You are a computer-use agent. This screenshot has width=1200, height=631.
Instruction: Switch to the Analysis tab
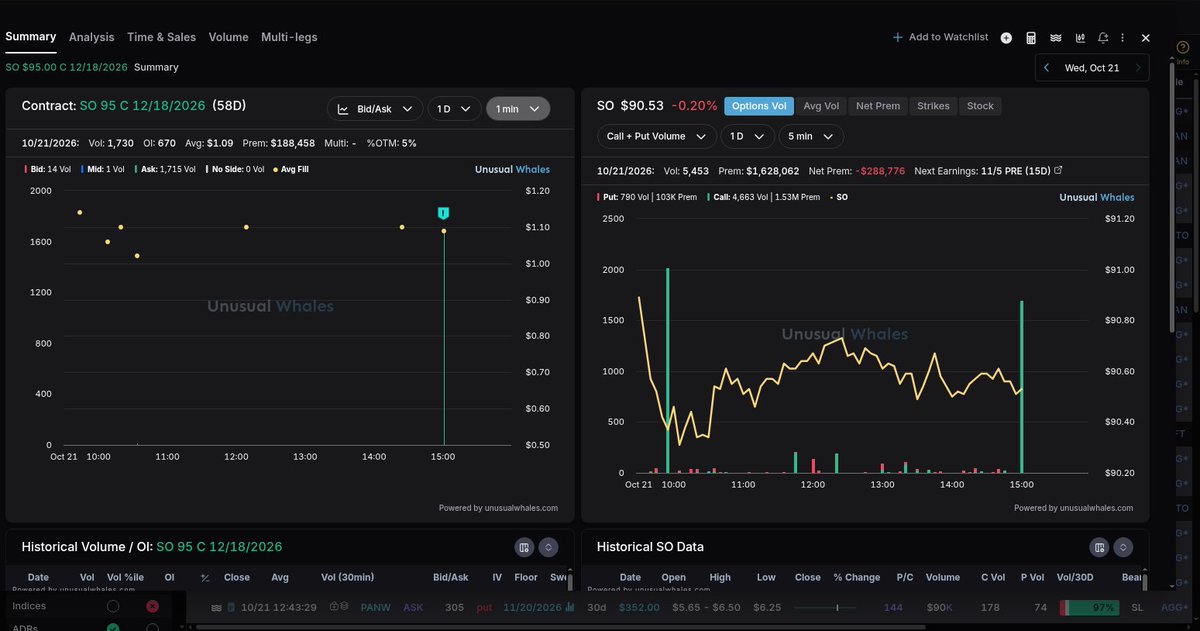92,37
